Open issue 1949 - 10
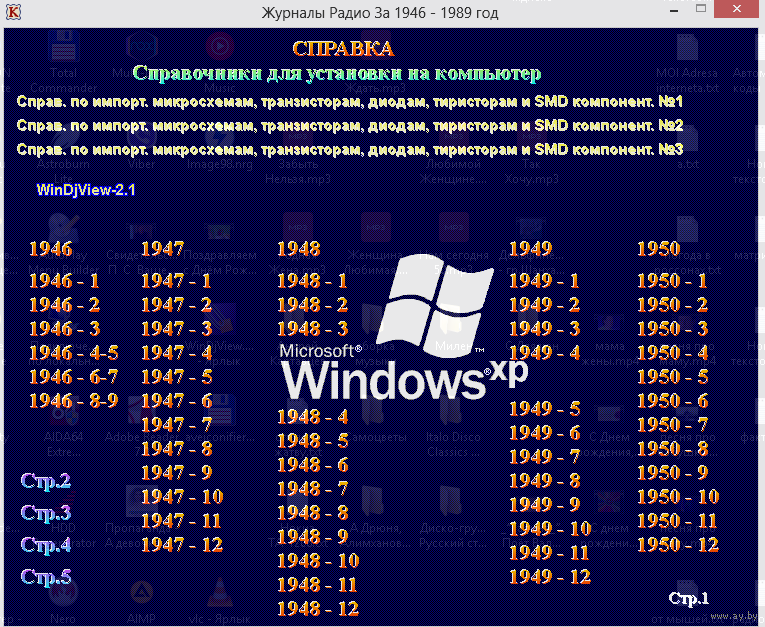Screen dimensions: 765x627 pos(550,528)
